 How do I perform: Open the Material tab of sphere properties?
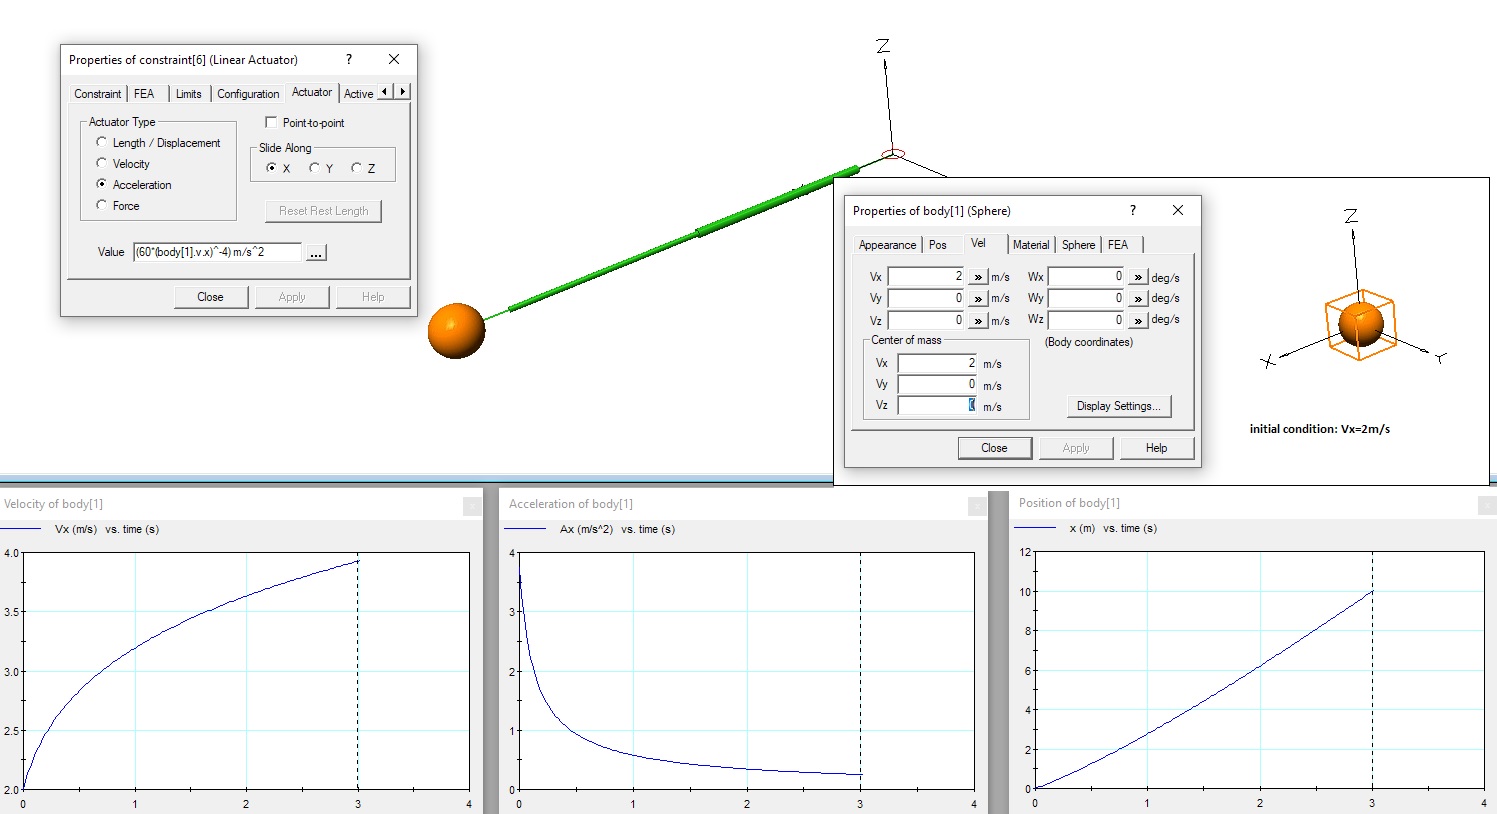coord(1030,245)
